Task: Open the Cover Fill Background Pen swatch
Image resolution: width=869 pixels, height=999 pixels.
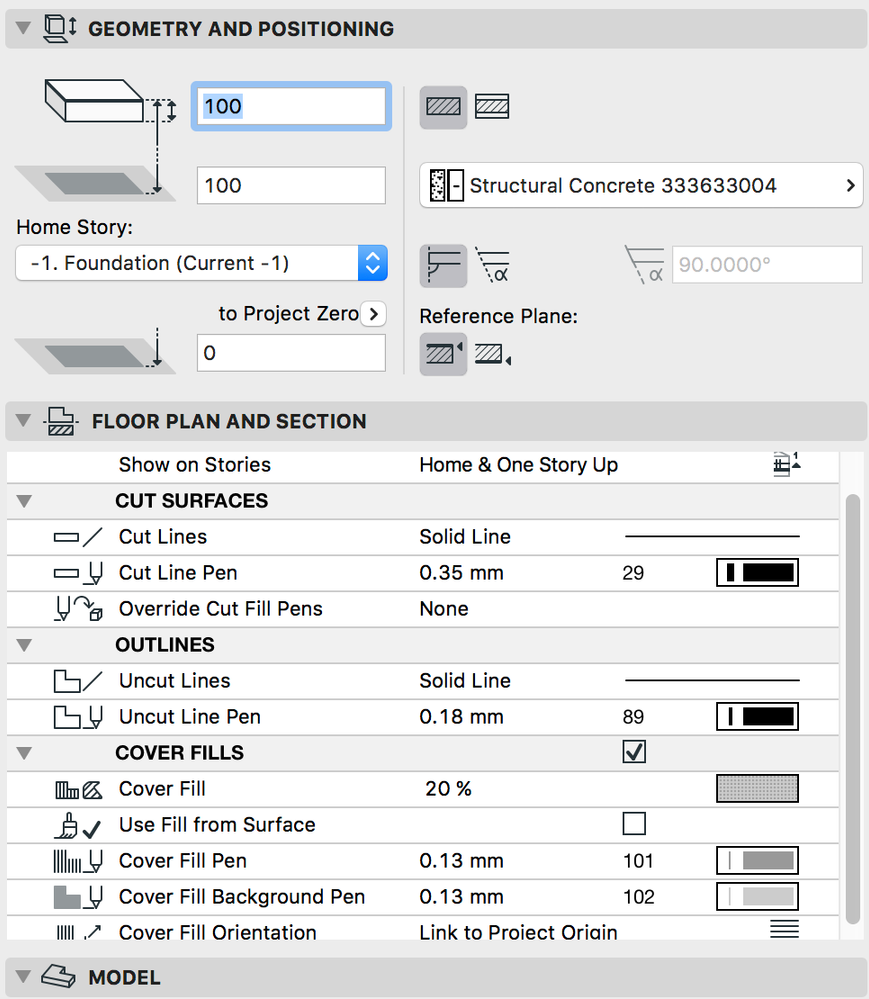Action: point(758,896)
